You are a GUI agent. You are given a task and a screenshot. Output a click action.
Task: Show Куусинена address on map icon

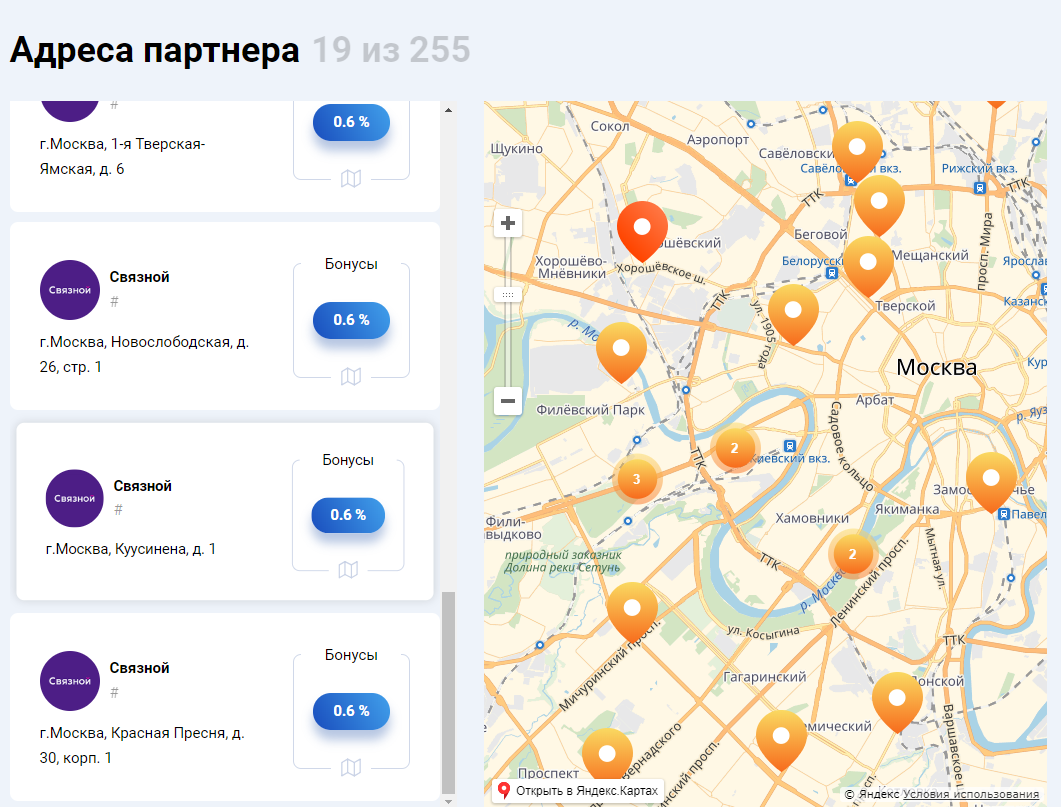click(x=348, y=570)
